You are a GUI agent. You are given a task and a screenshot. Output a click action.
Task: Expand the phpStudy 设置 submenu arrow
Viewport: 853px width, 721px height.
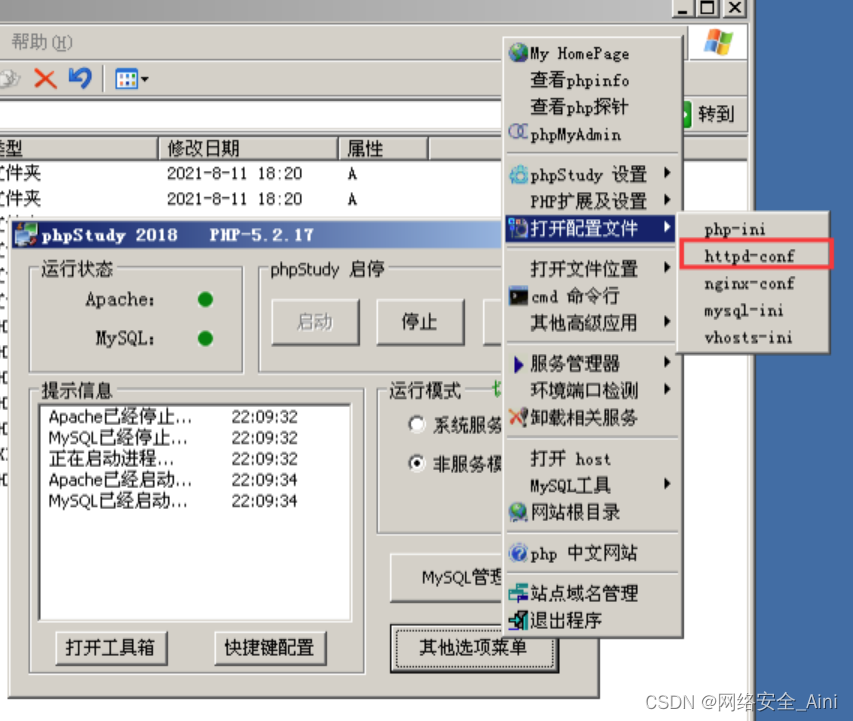[x=667, y=174]
